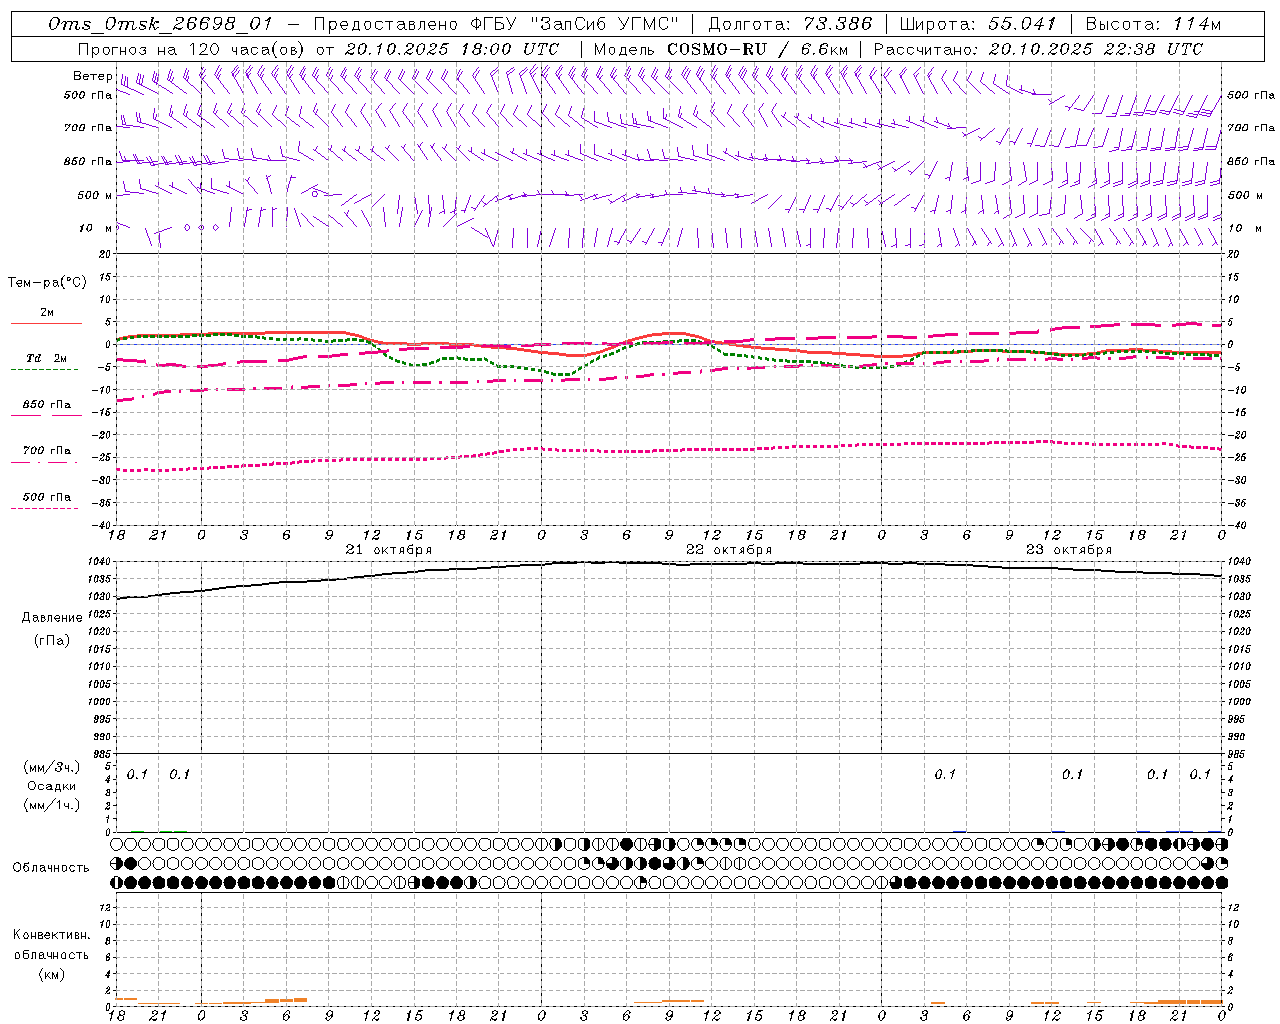Select the 700 гПа temperature legend entry
The height and width of the screenshot is (1024, 1280).
click(x=46, y=455)
